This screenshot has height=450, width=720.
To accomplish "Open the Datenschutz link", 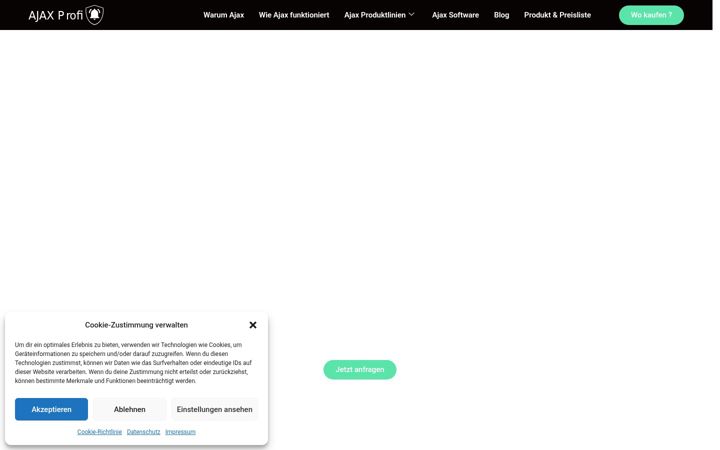I will pyautogui.click(x=143, y=432).
